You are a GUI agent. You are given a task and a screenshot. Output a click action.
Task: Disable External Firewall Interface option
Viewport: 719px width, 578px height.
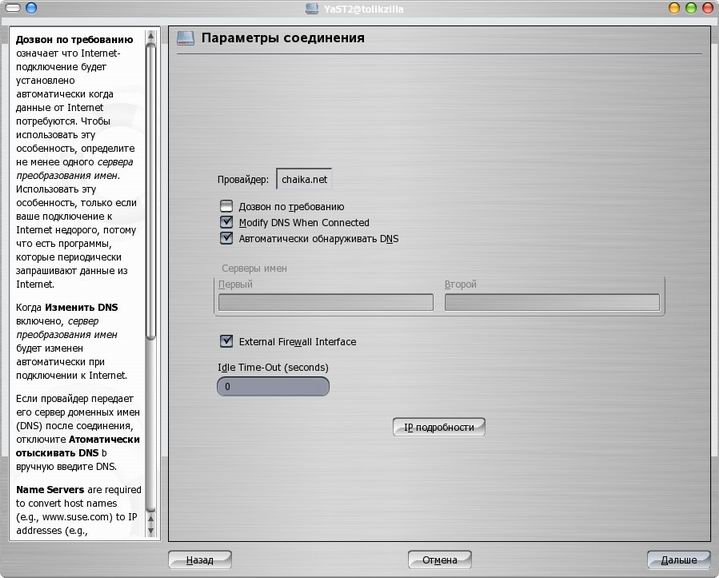[x=226, y=342]
